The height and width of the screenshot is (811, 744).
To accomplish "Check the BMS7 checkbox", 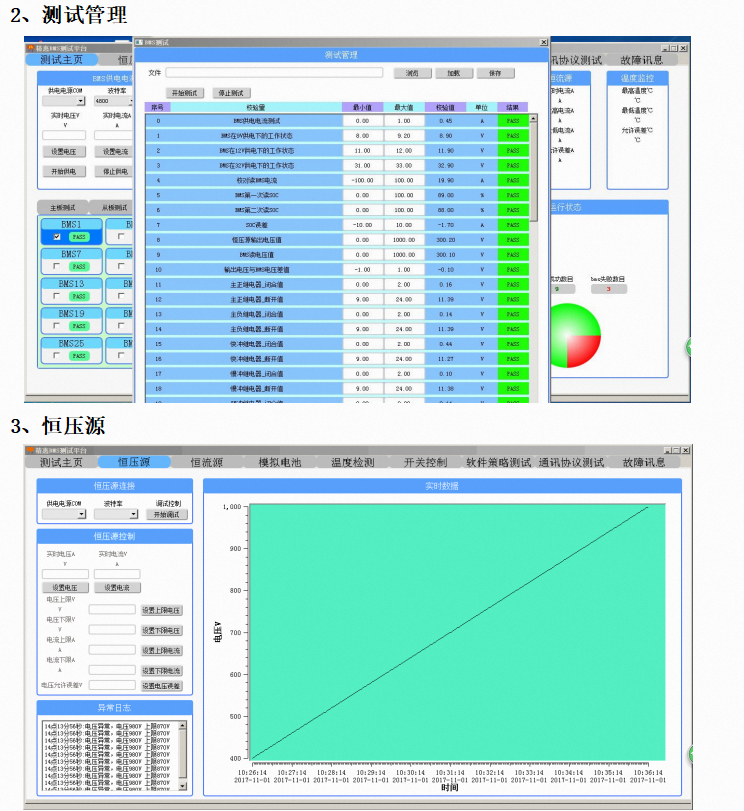I will 57,267.
